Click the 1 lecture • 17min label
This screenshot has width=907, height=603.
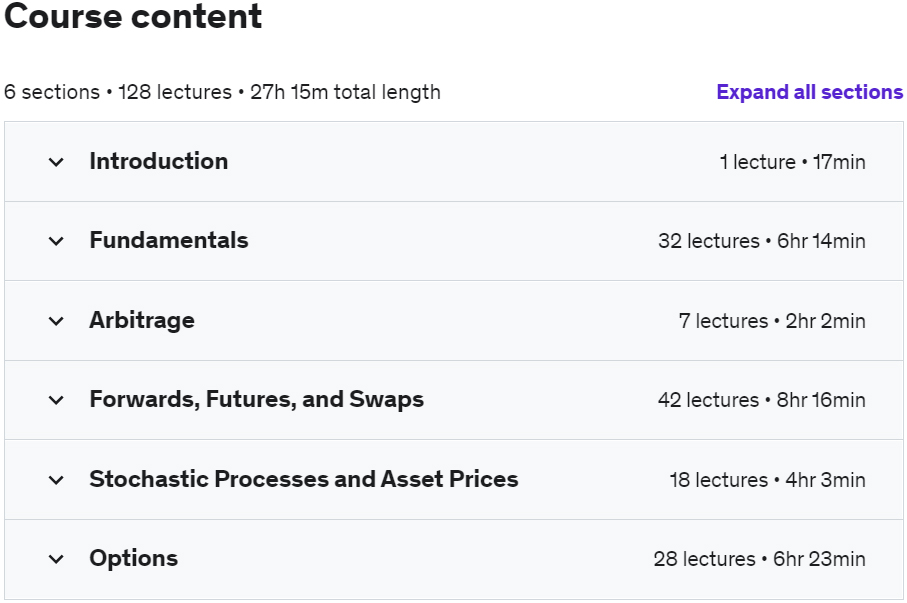point(792,162)
